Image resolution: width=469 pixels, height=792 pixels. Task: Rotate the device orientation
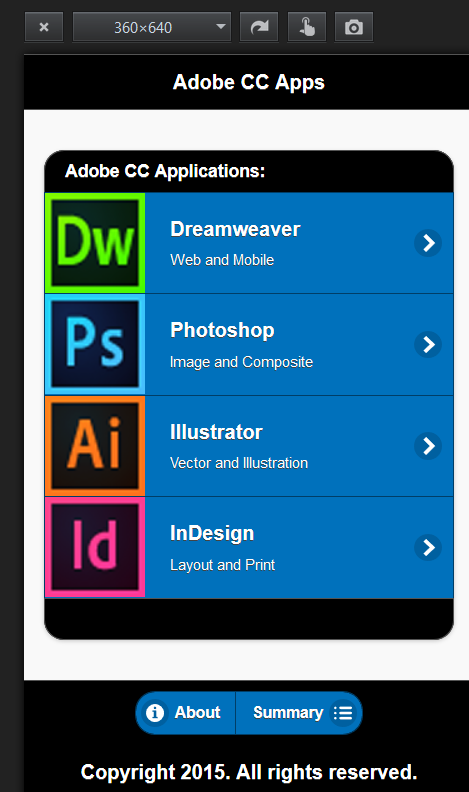(259, 27)
